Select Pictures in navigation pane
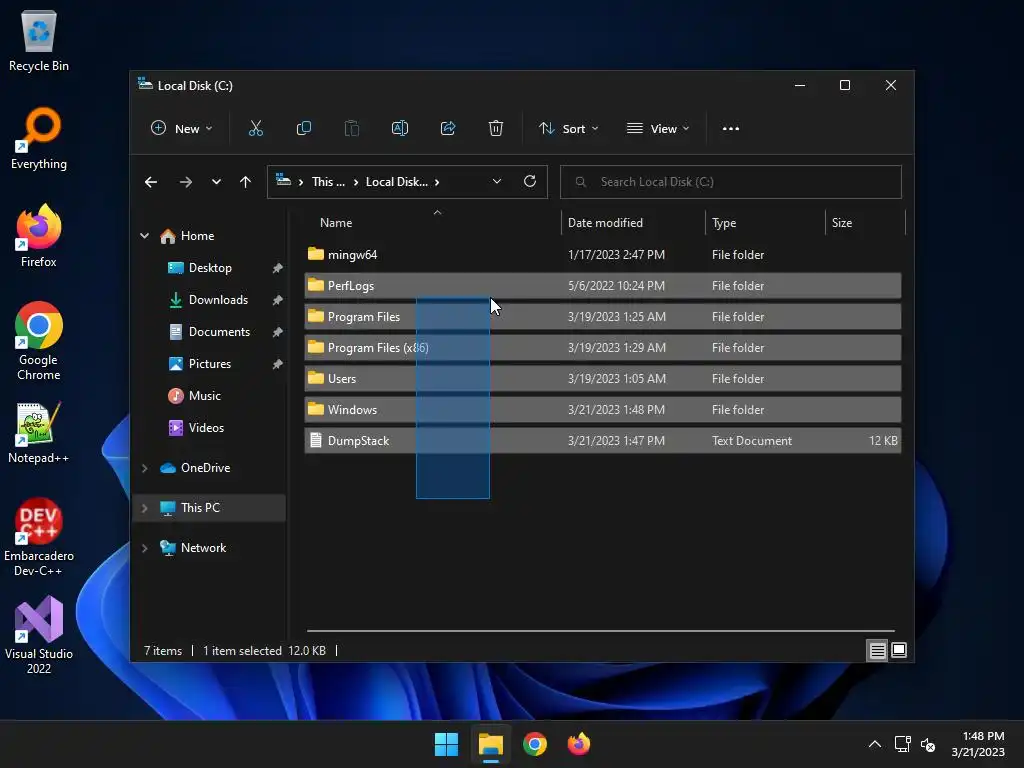Screen dimensions: 1024x768 pyautogui.click(x=210, y=364)
